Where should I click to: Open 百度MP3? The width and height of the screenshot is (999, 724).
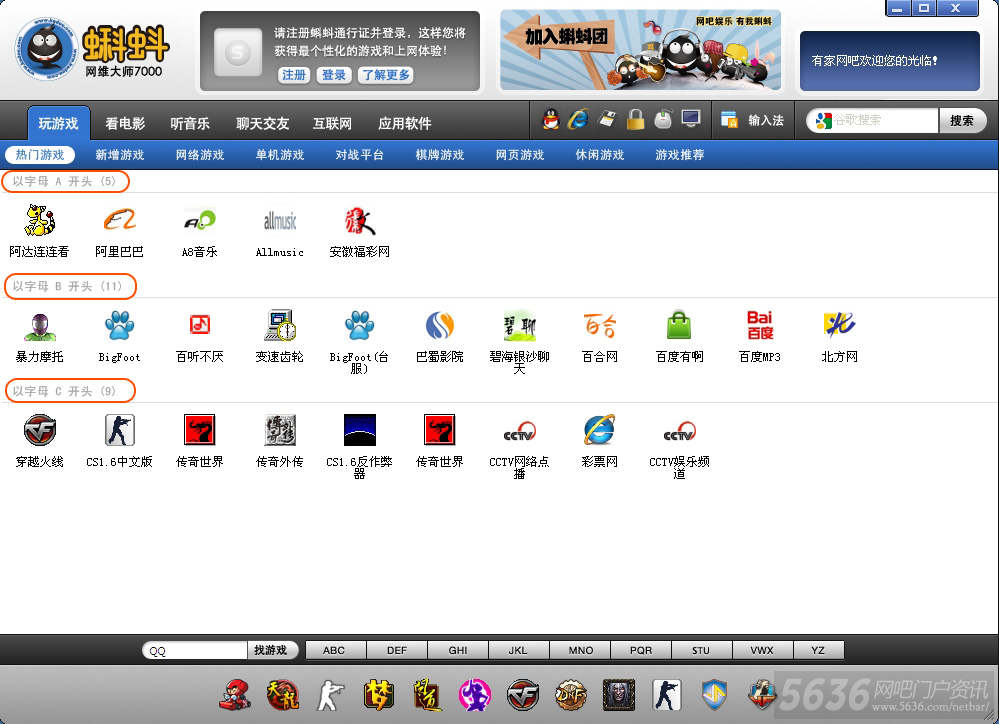[759, 337]
